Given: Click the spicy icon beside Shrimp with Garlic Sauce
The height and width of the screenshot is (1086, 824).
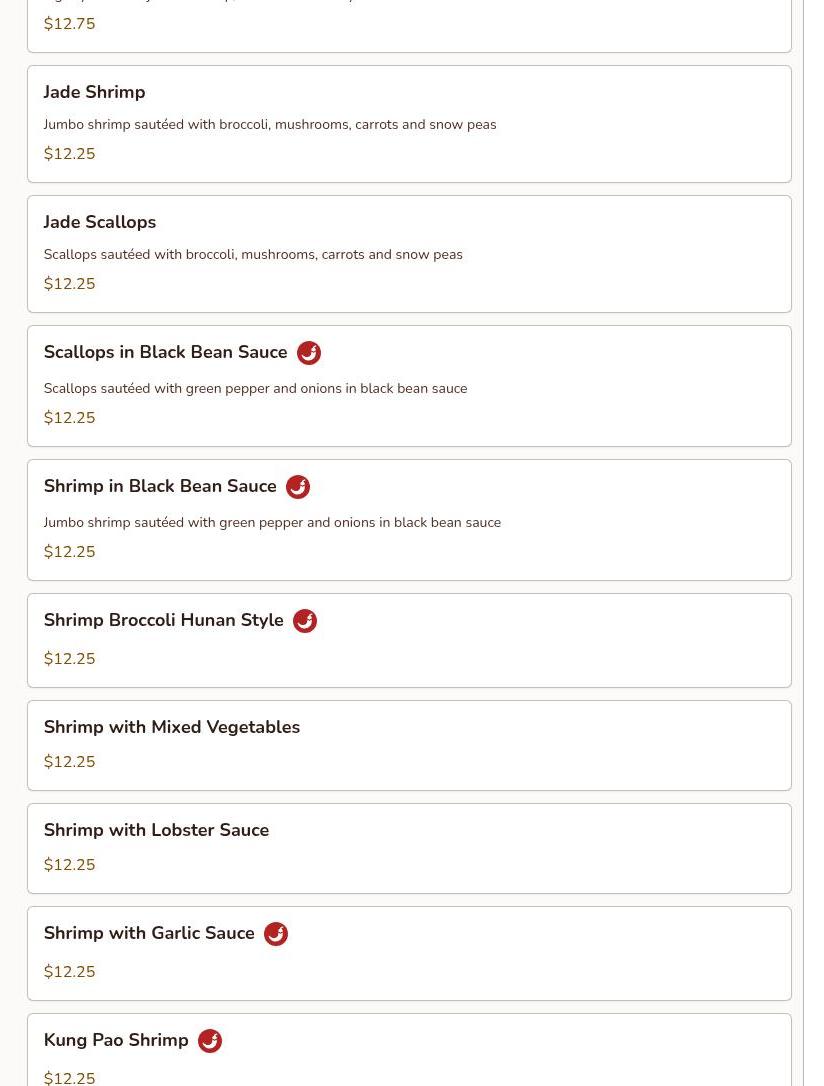Looking at the screenshot, I should pyautogui.click(x=276, y=934).
